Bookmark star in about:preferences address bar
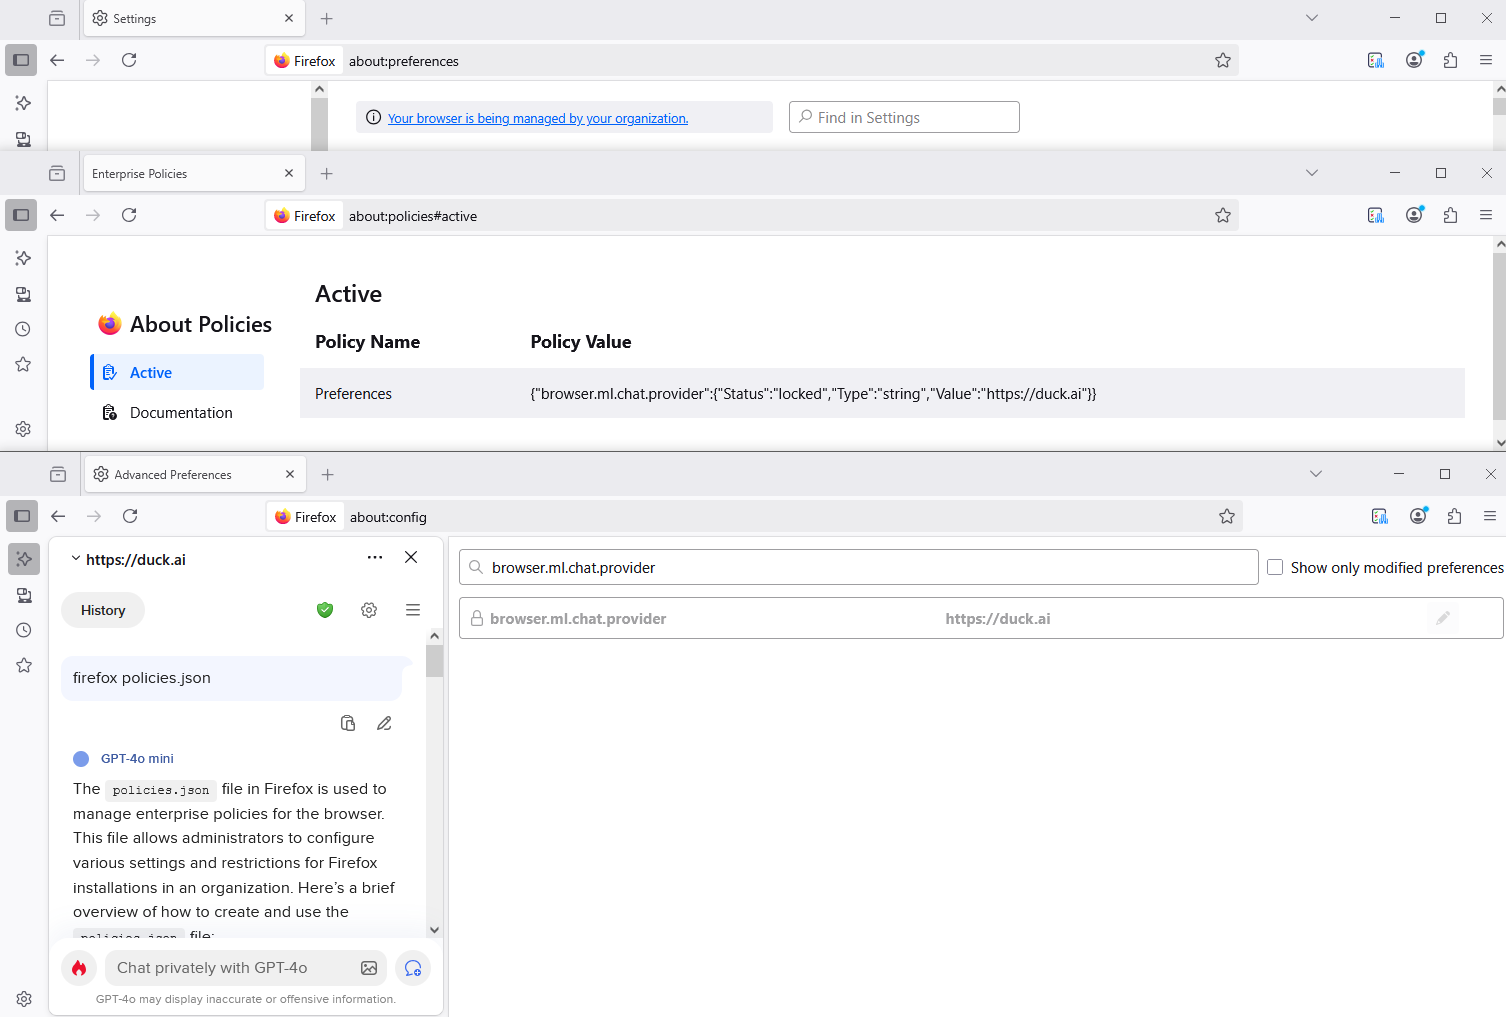The width and height of the screenshot is (1506, 1017). [x=1222, y=61]
